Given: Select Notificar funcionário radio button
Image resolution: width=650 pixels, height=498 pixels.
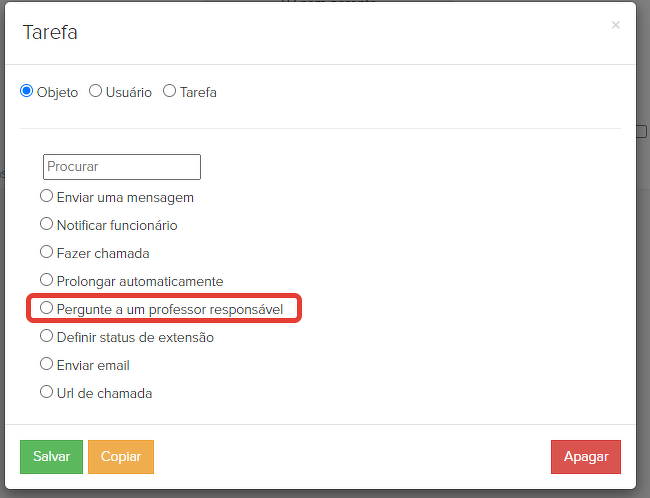Looking at the screenshot, I should click(47, 225).
